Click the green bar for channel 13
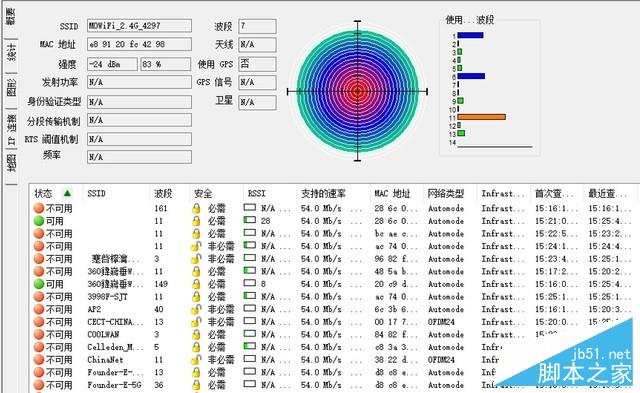Image resolution: width=640 pixels, height=393 pixels. coord(461,133)
